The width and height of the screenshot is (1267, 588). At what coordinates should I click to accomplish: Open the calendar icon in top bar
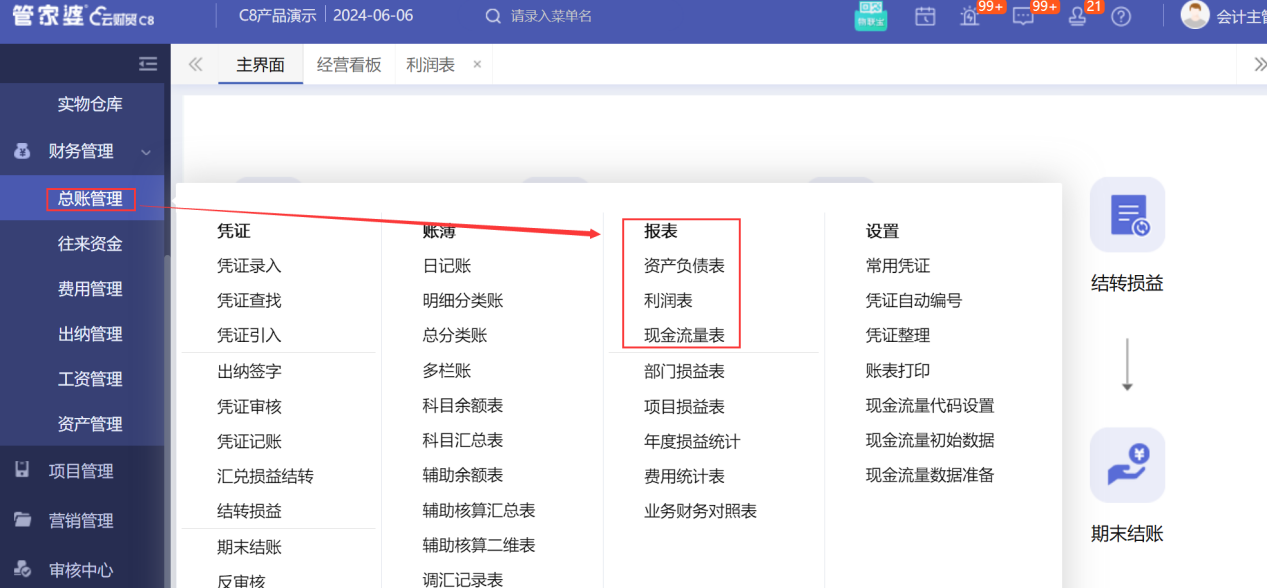click(924, 16)
